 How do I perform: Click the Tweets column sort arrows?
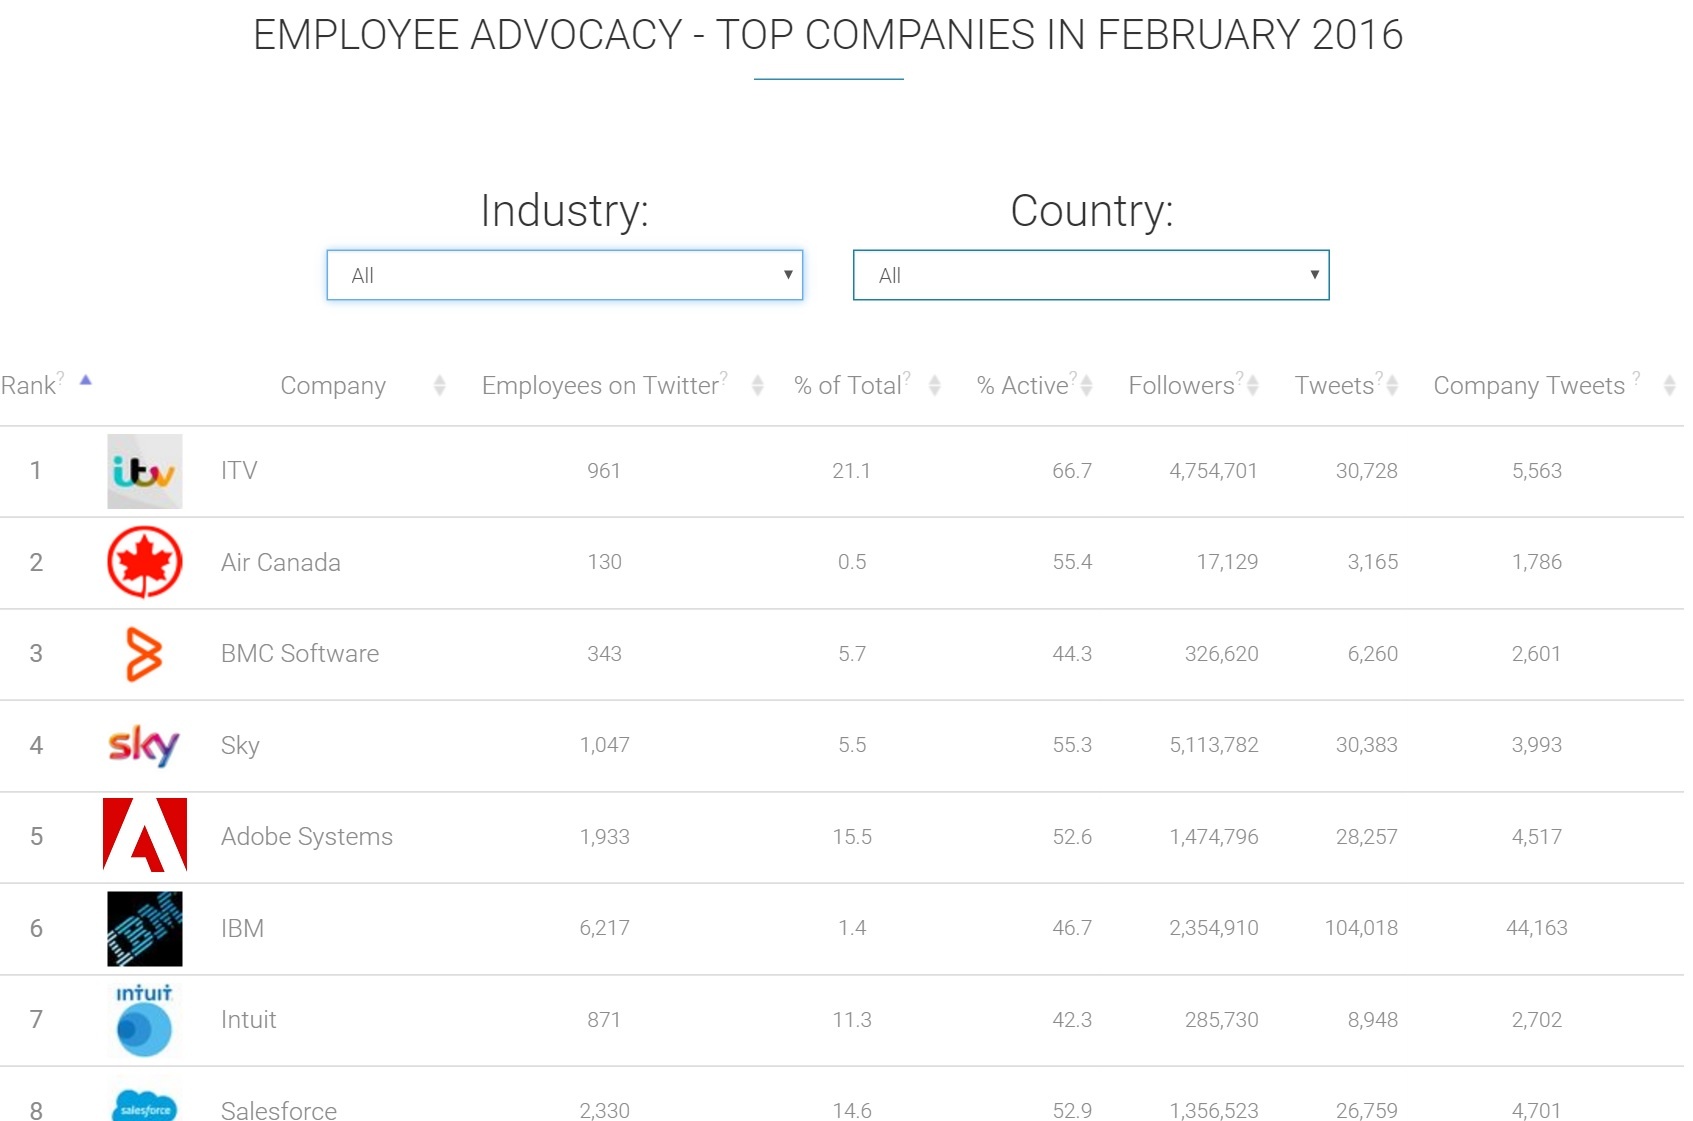tap(1392, 386)
